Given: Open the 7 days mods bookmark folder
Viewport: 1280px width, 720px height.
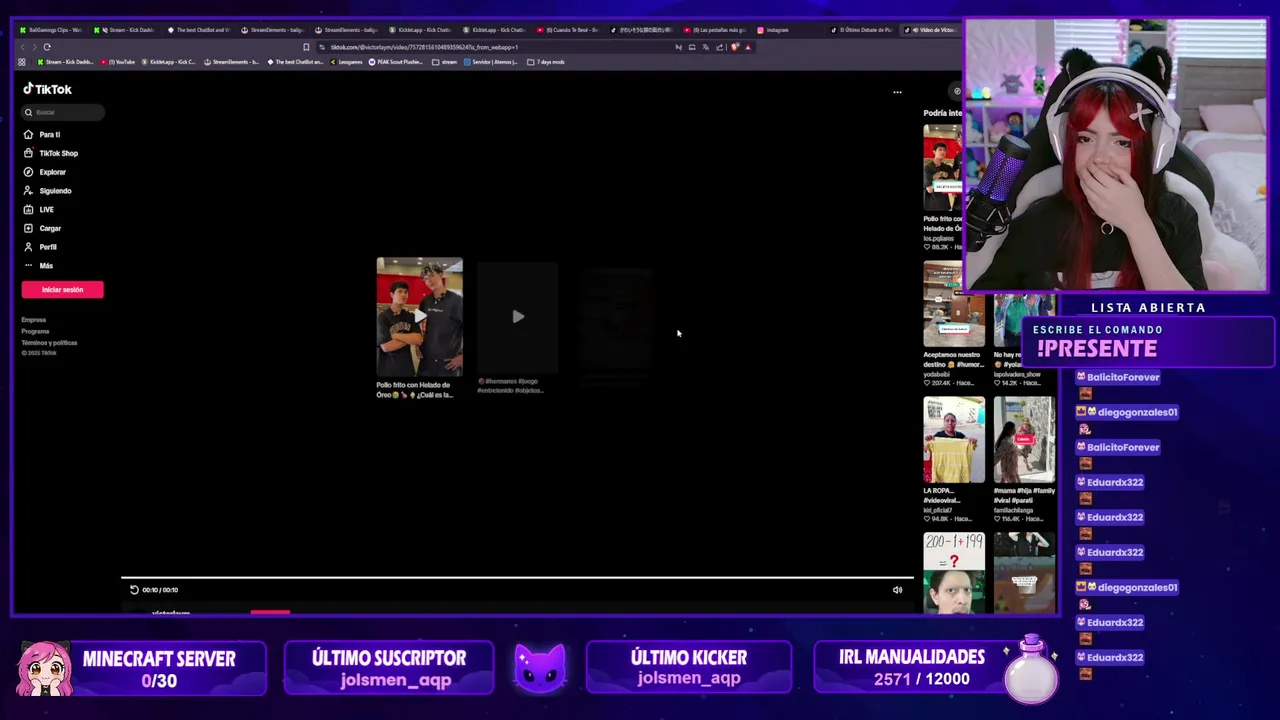Looking at the screenshot, I should (x=546, y=62).
